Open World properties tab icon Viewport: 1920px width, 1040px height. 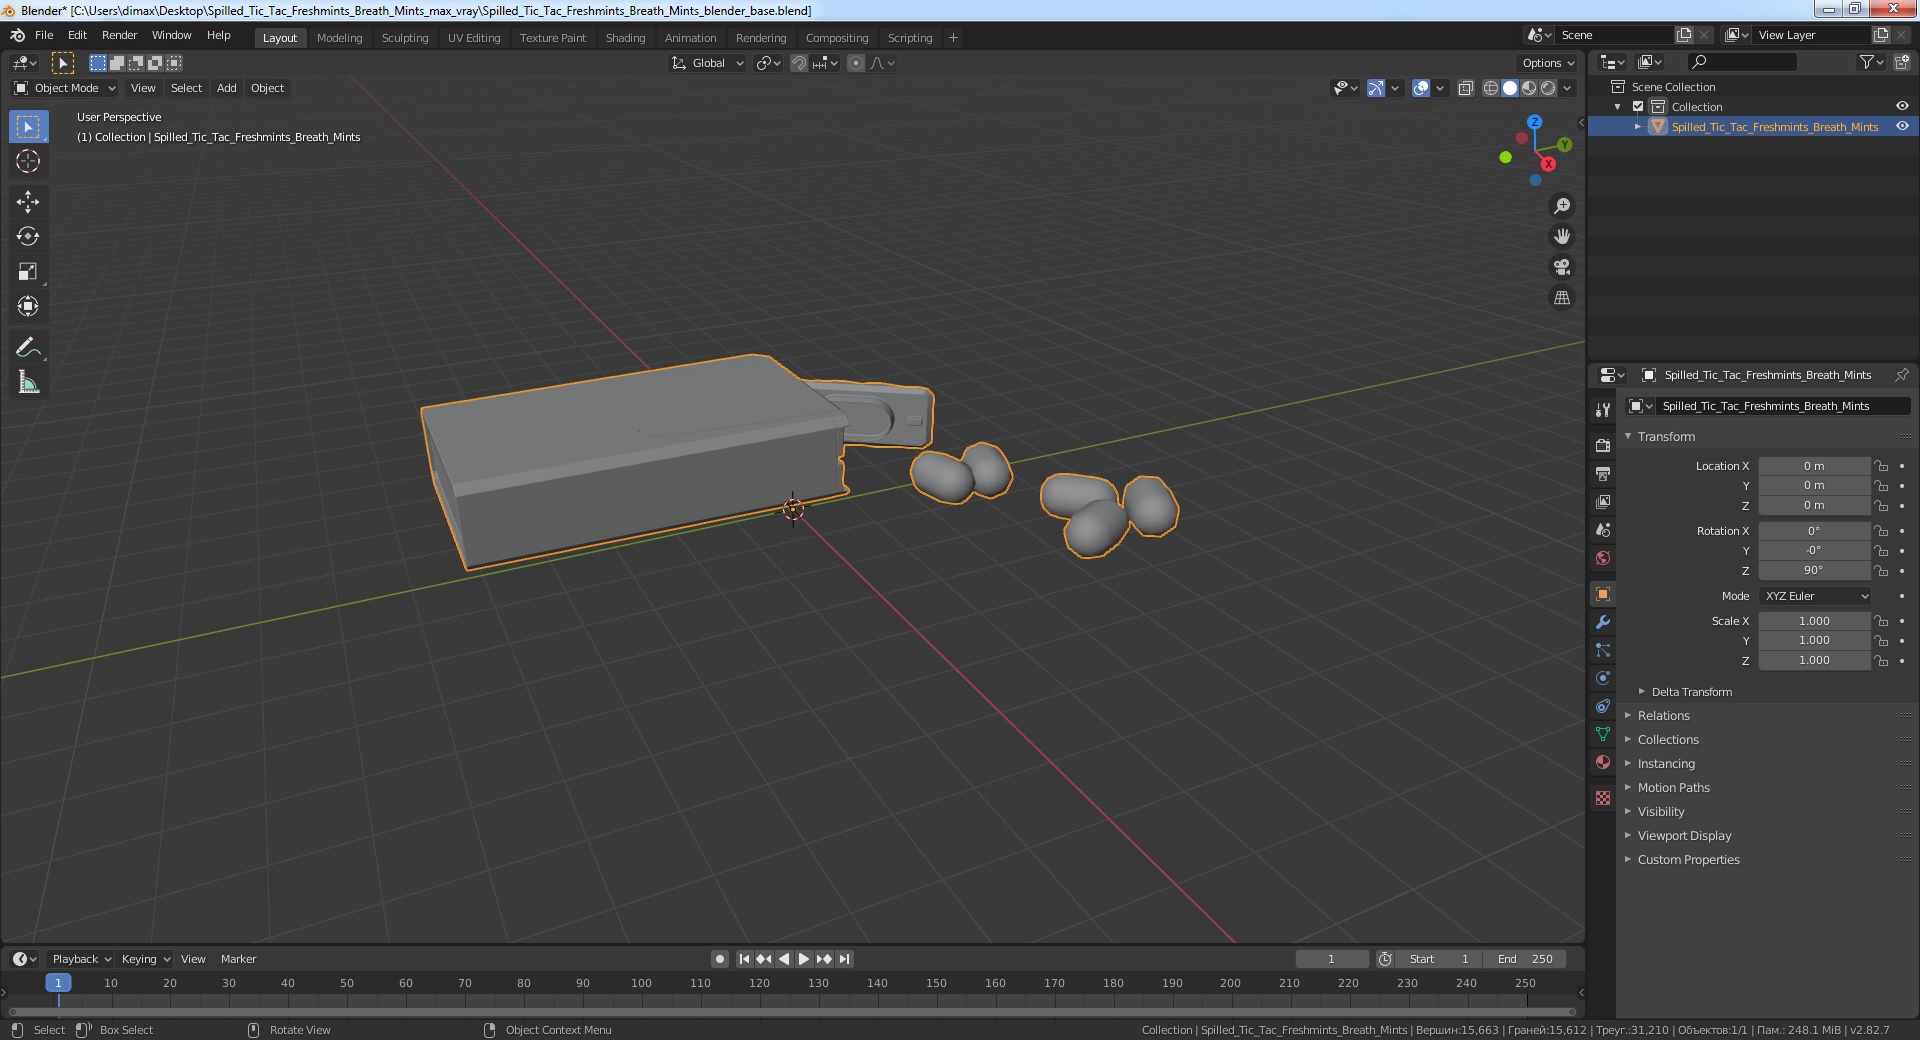(1603, 558)
